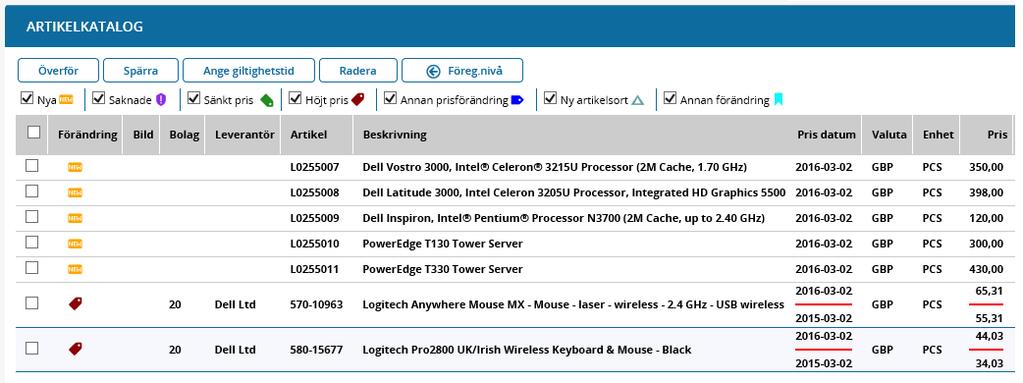Click price 430,00 for PowerEdge T330
Image resolution: width=1023 pixels, height=383 pixels.
pos(986,269)
